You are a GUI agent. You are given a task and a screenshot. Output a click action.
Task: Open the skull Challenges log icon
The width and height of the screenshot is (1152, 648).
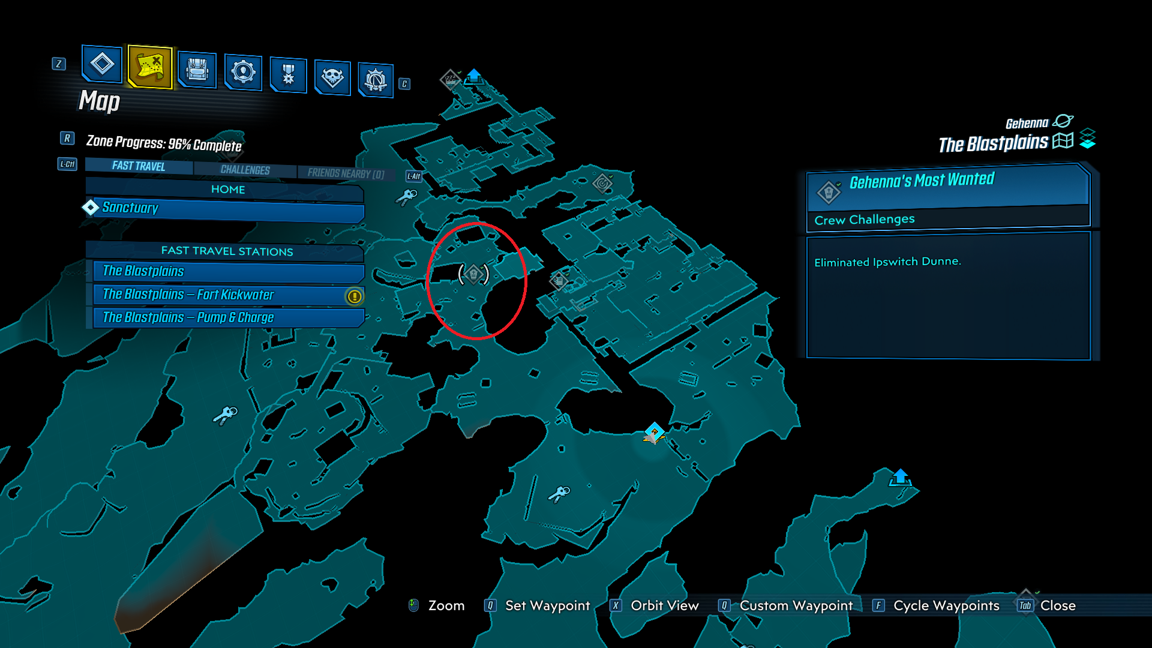332,77
